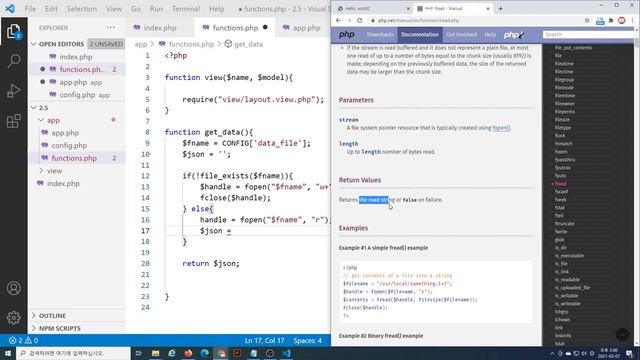Click the Windows taskbar search box
This screenshot has width=640, height=360.
73,353
